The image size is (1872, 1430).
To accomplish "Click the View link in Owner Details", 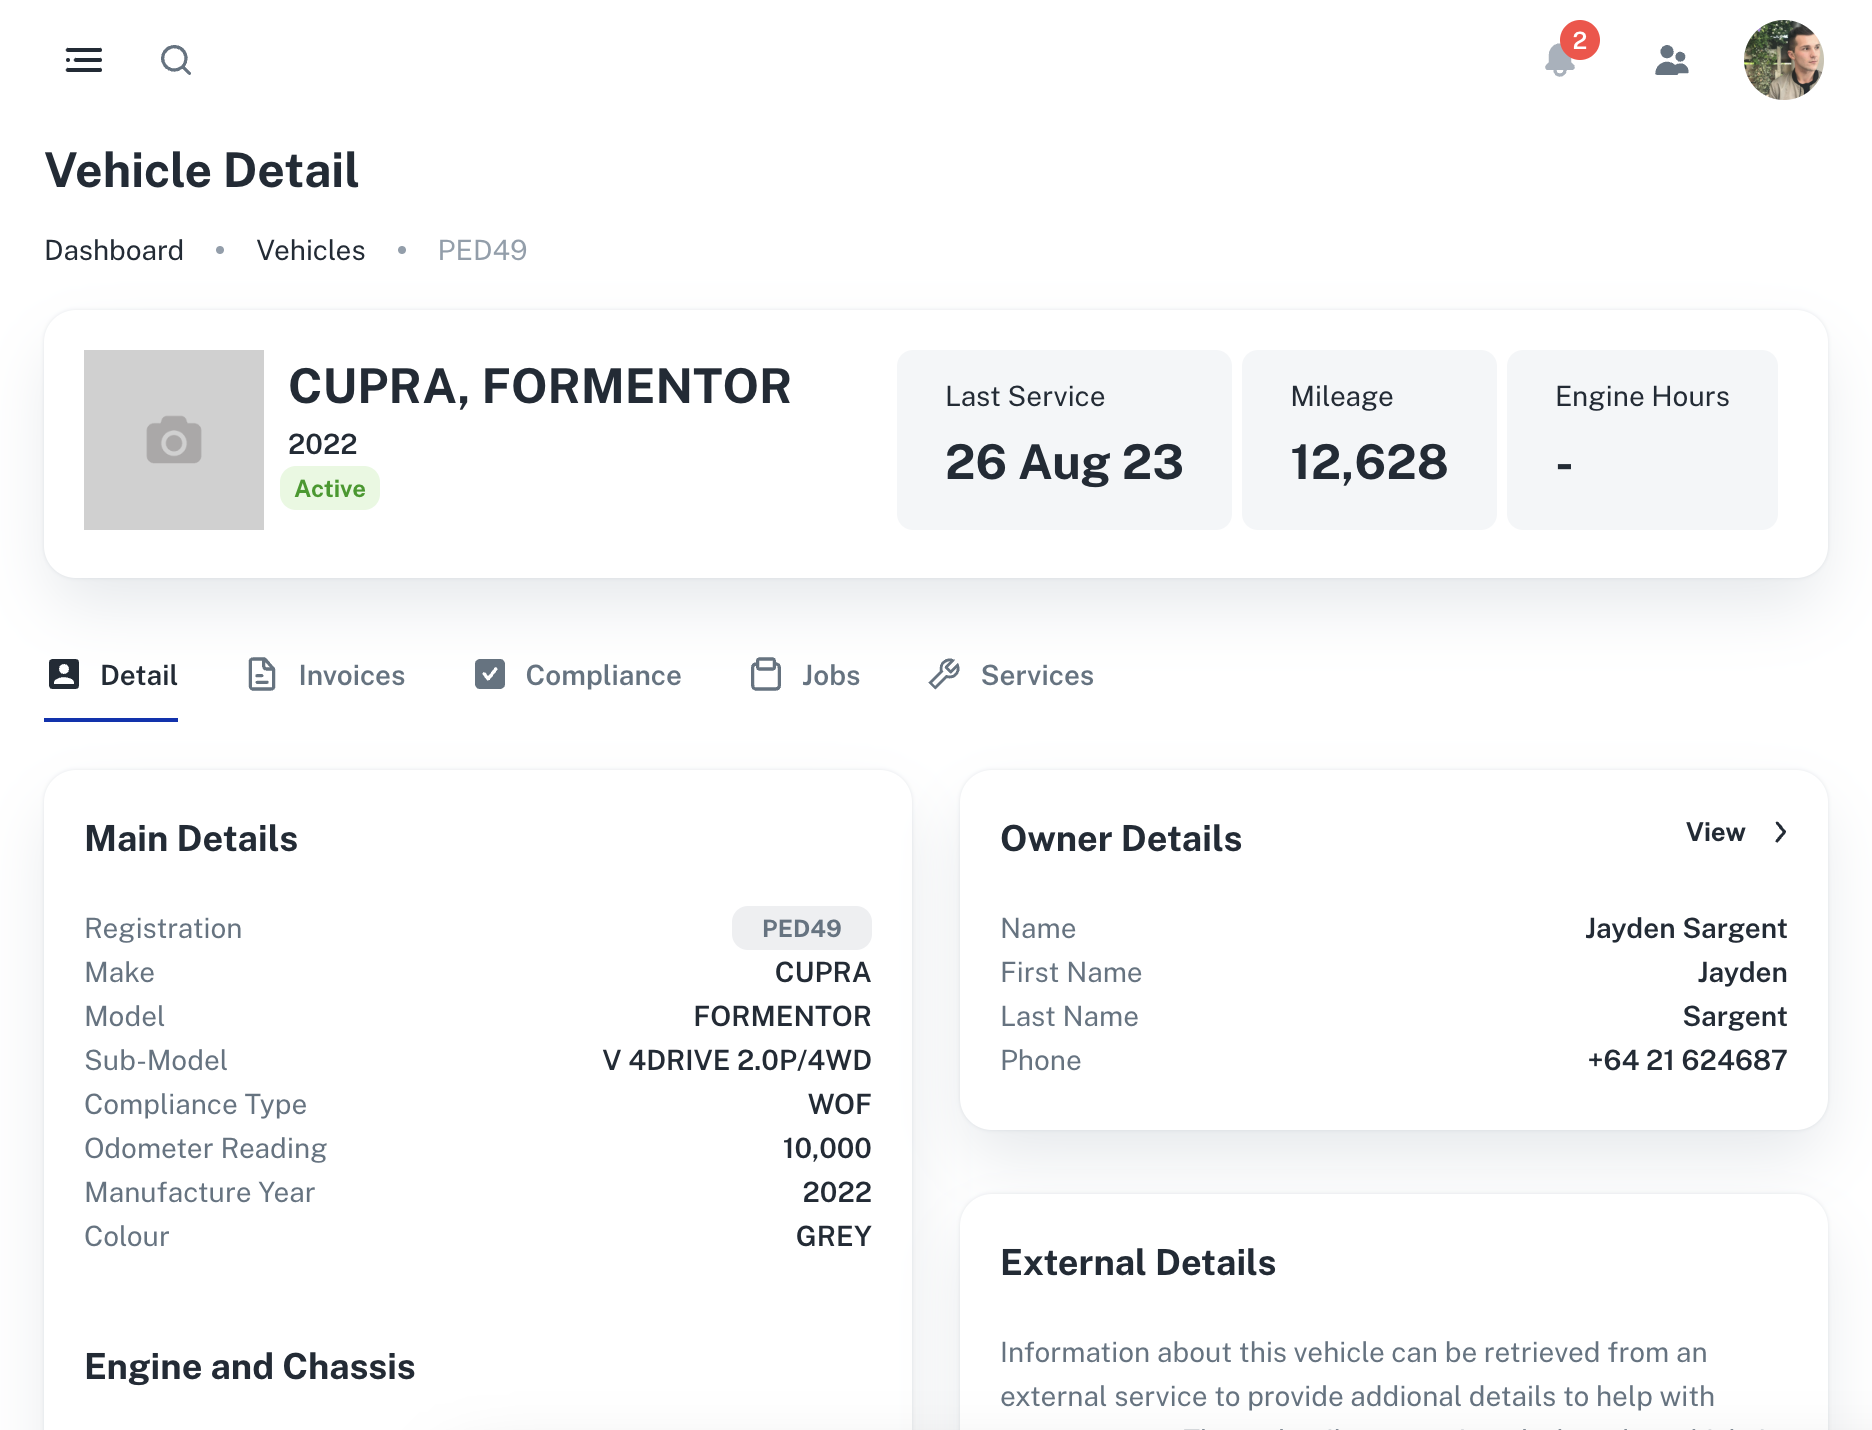I will coord(1716,831).
